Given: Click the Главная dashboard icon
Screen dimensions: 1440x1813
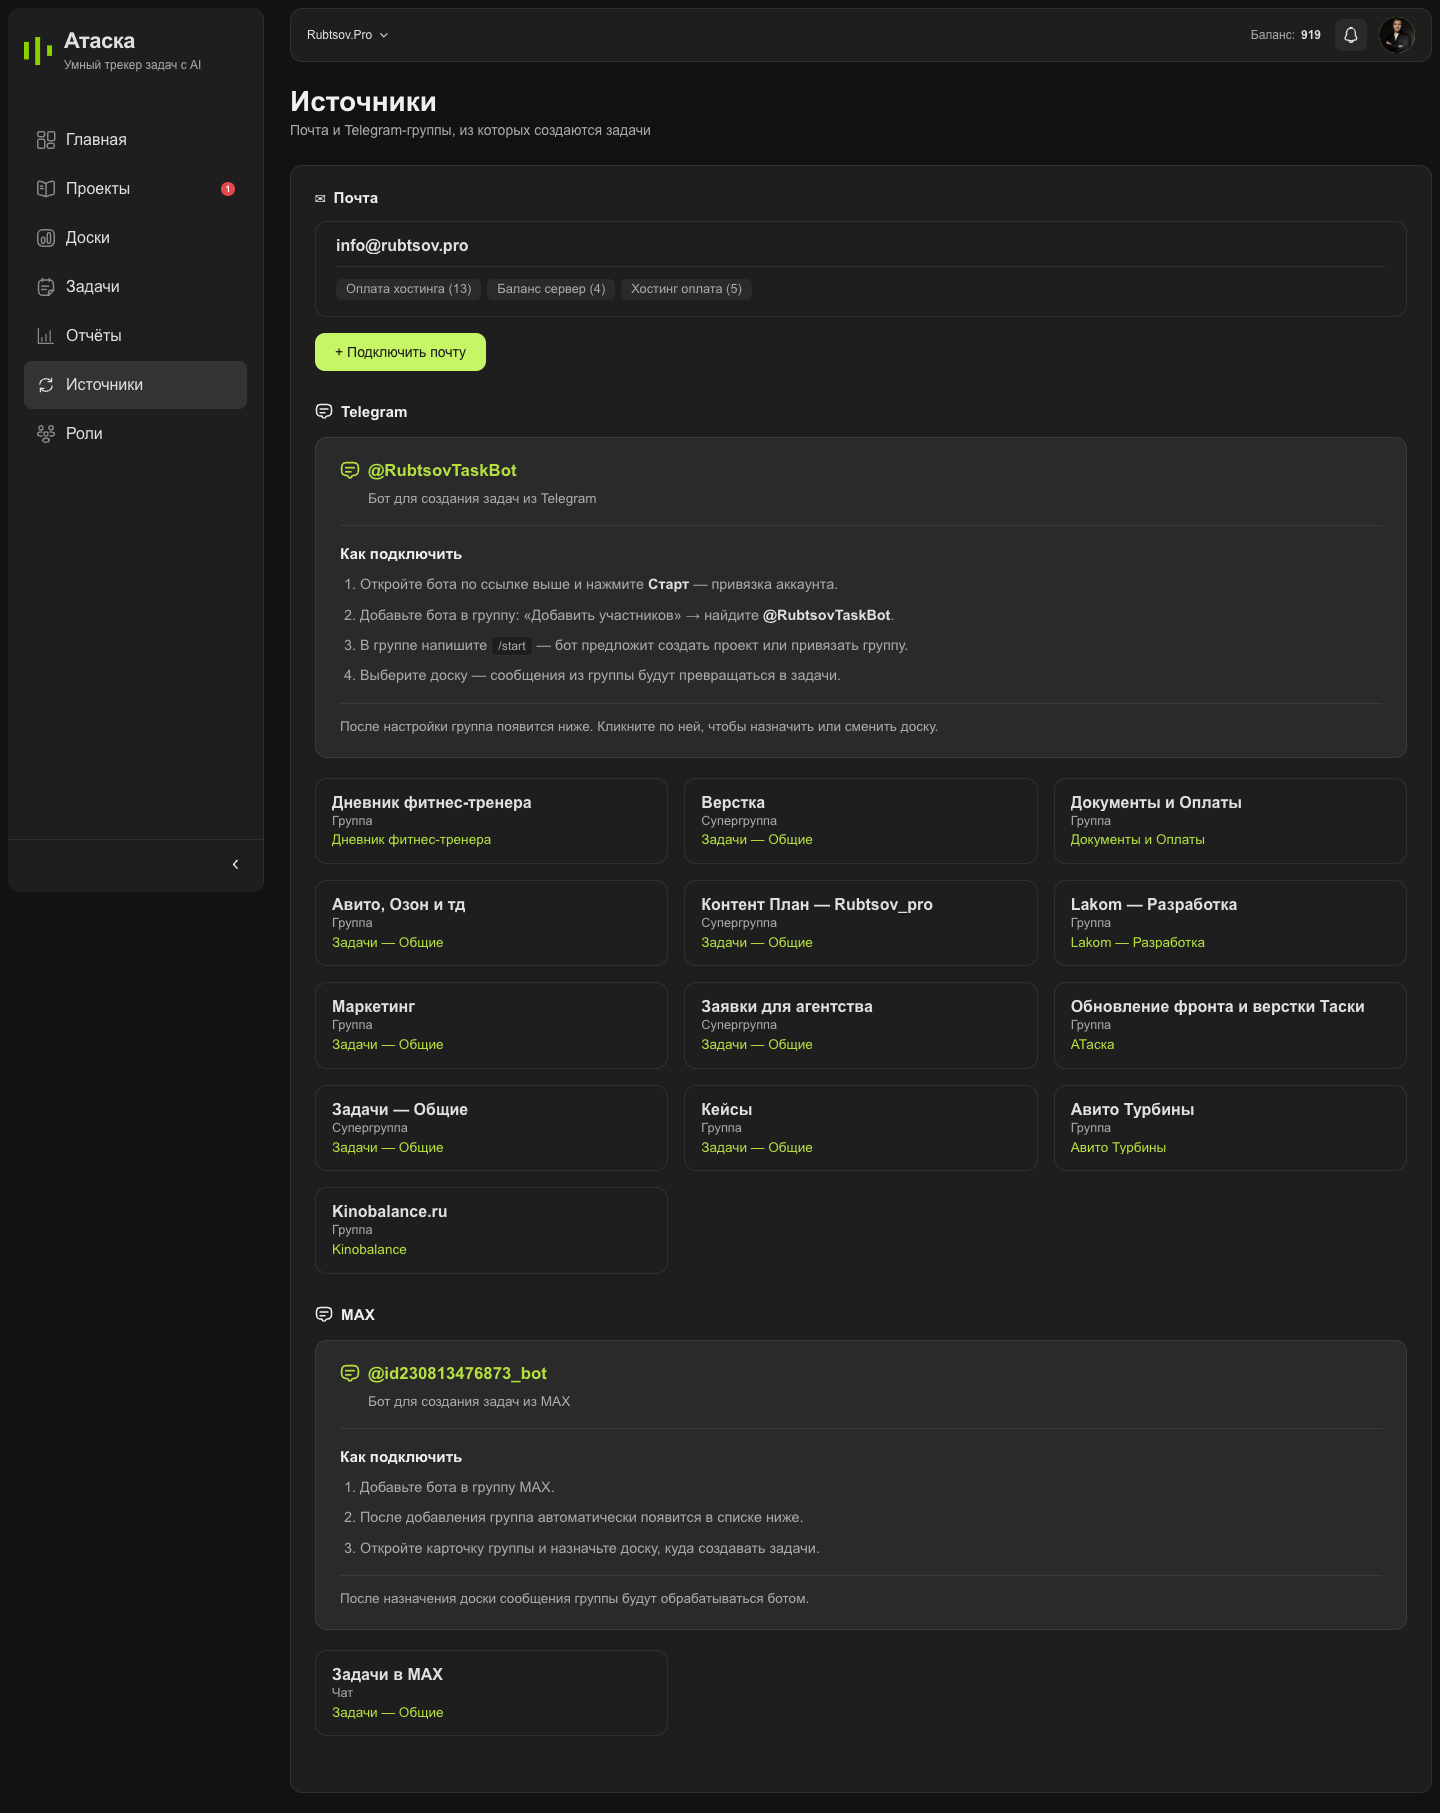Looking at the screenshot, I should (46, 140).
